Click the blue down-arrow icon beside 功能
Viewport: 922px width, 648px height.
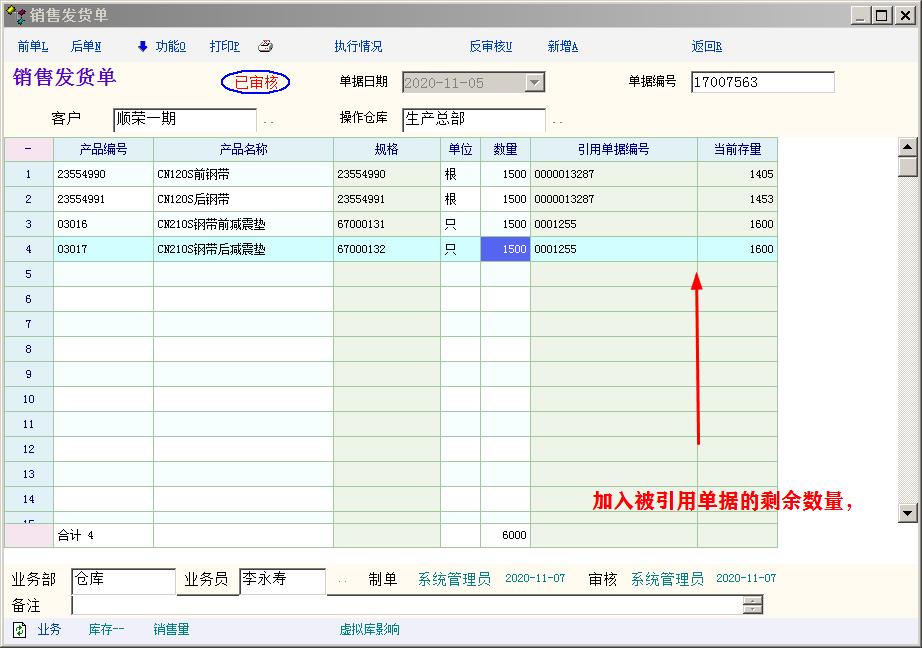142,46
